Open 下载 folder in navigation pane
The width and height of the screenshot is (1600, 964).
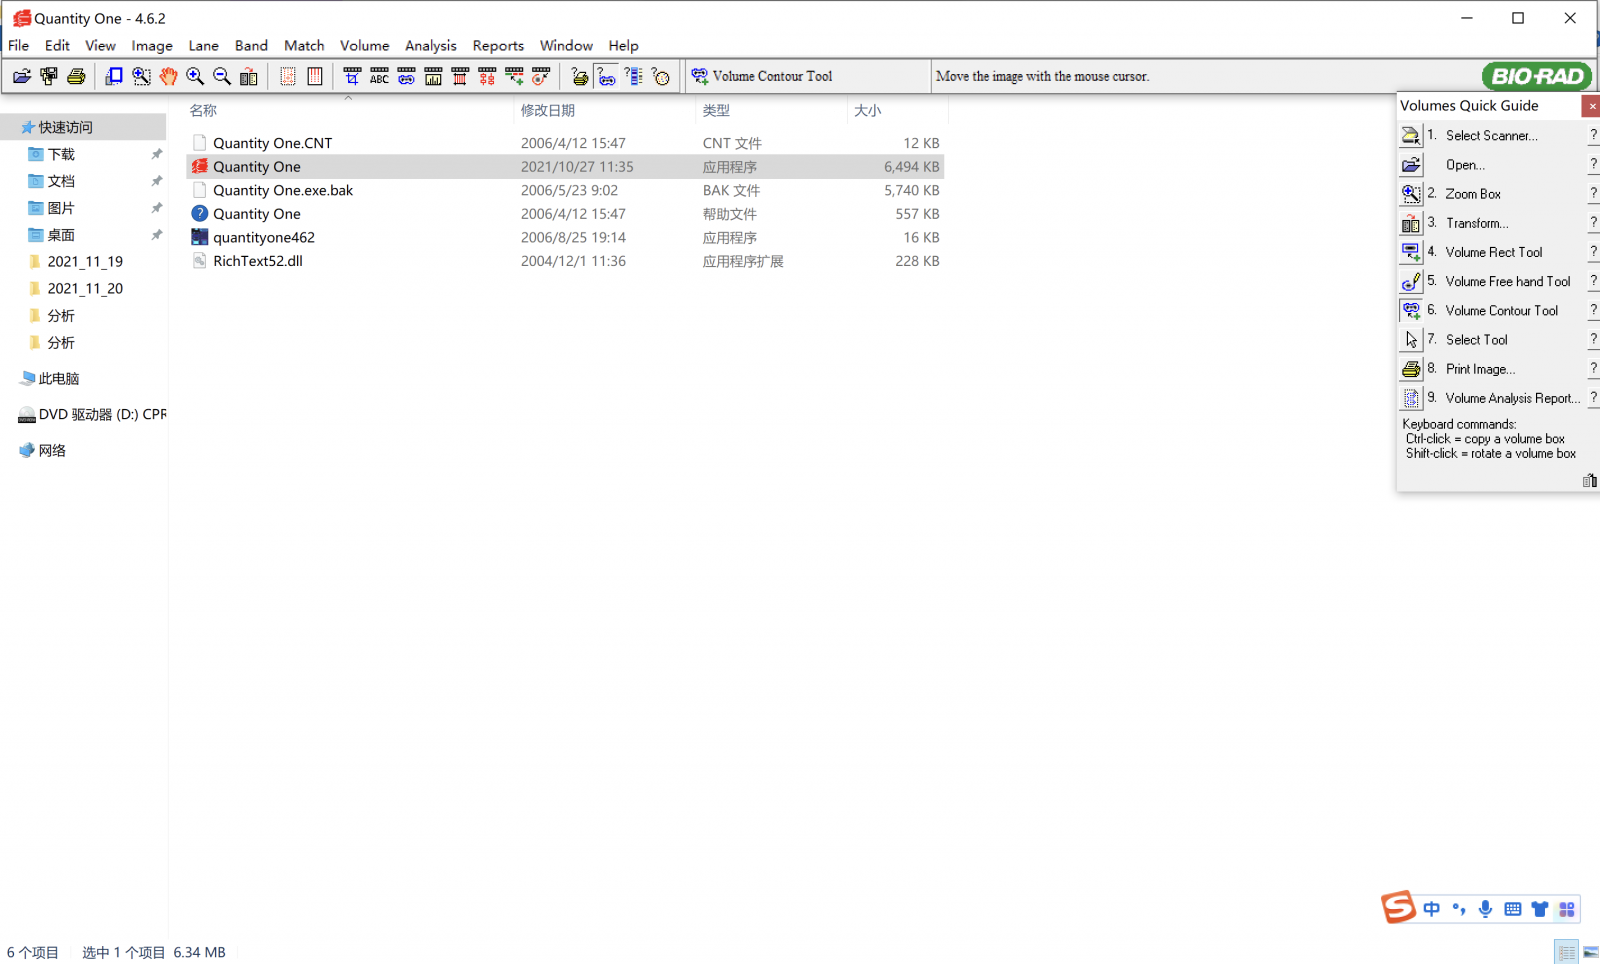[x=61, y=154]
